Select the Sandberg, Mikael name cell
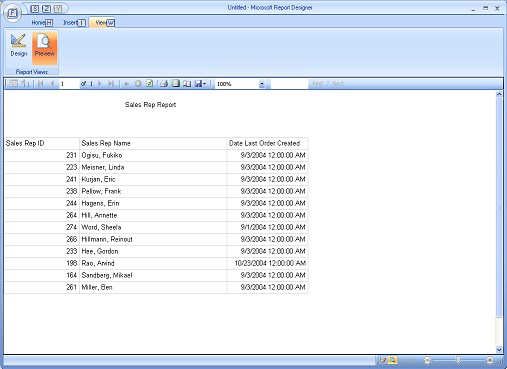Image resolution: width=507 pixels, height=369 pixels. tap(153, 275)
